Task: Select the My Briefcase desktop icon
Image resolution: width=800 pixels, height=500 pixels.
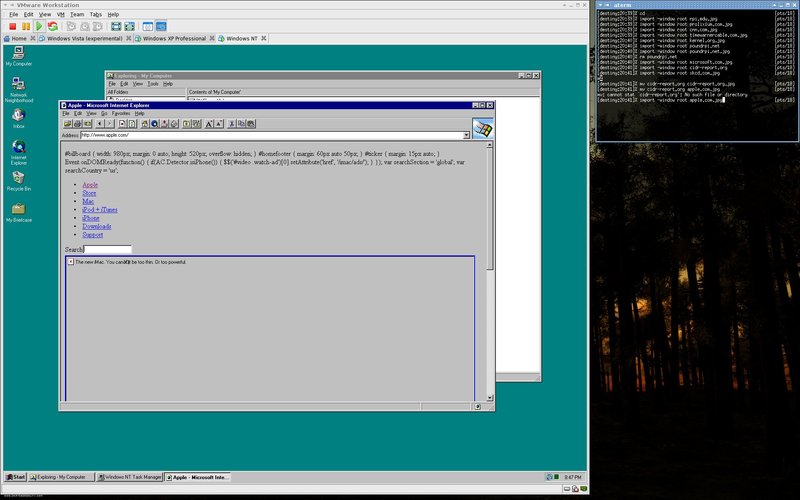Action: point(19,212)
